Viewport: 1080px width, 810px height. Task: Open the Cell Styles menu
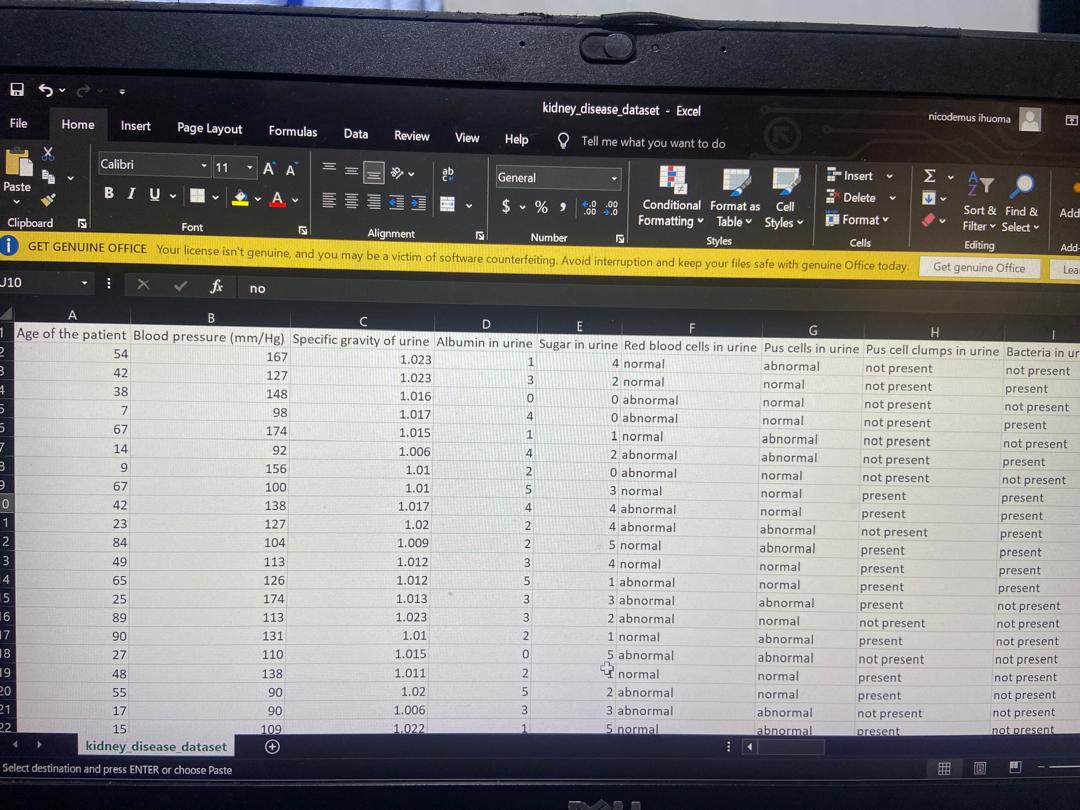coord(785,200)
